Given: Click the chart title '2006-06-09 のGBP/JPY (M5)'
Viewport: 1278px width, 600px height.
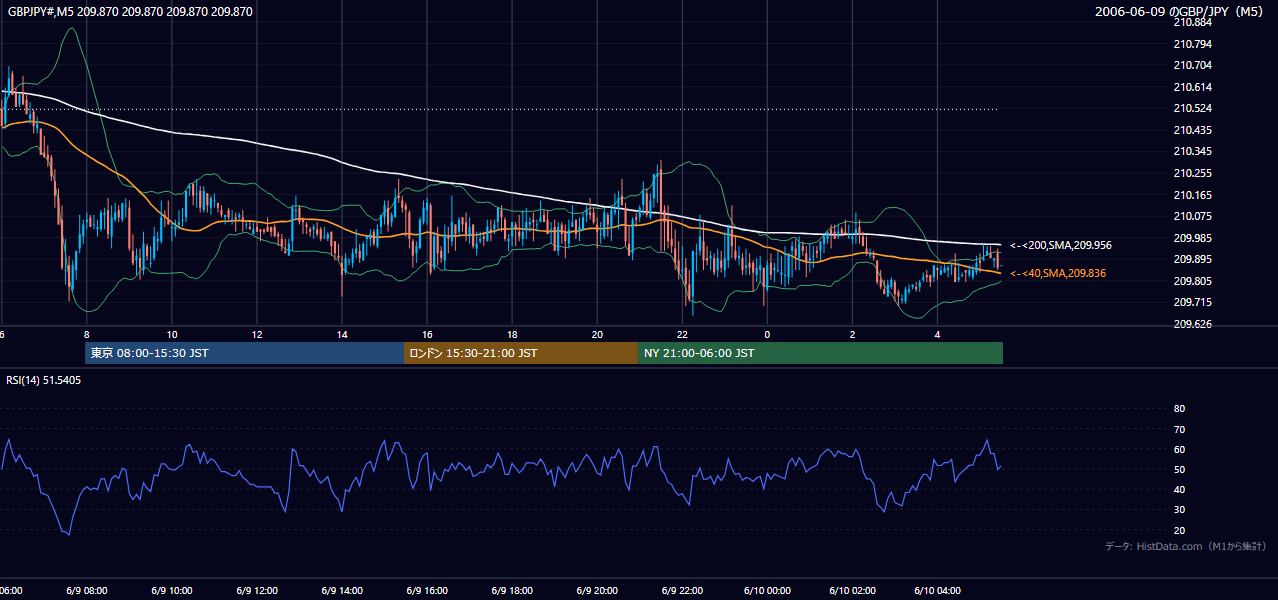Looking at the screenshot, I should pos(1179,12).
